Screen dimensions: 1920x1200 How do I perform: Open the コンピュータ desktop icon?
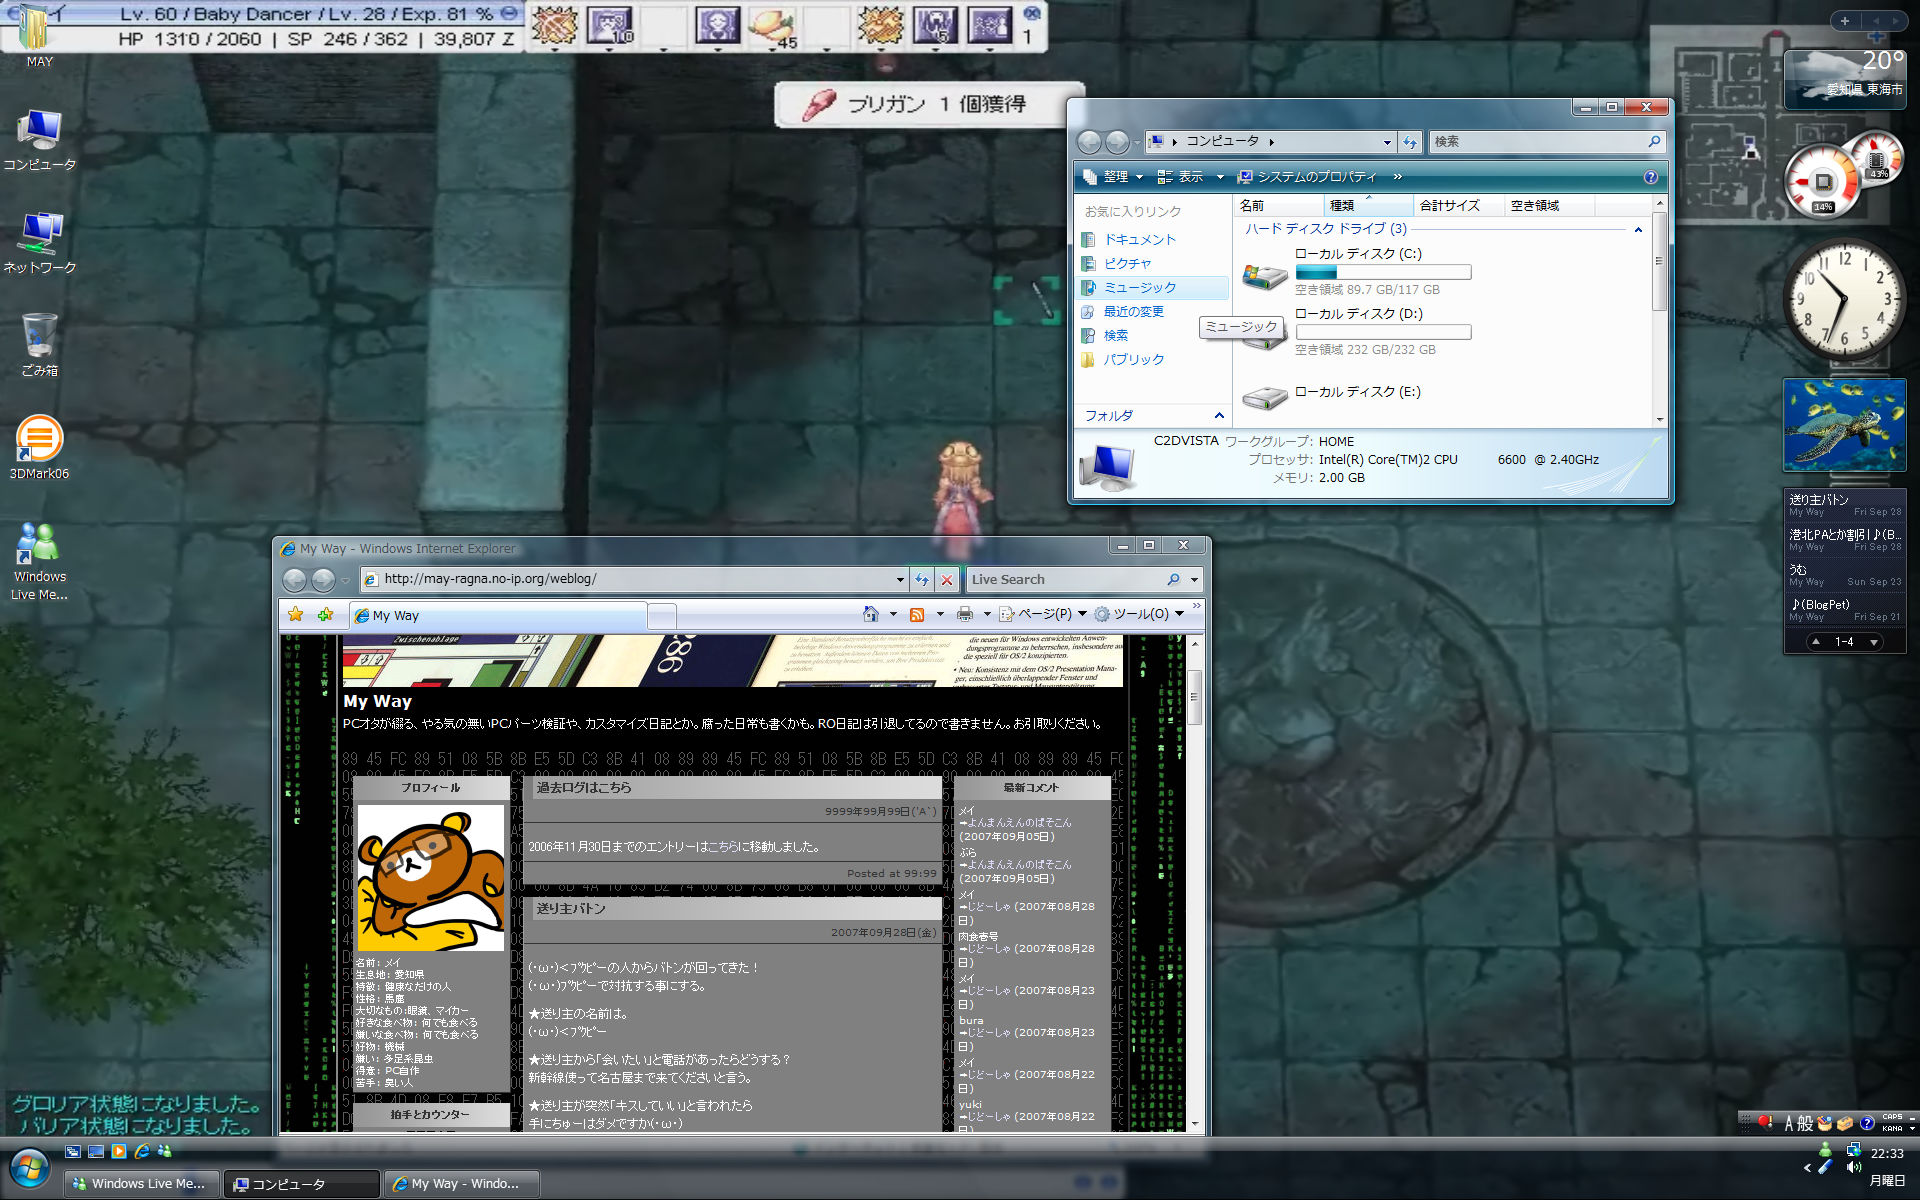point(40,140)
